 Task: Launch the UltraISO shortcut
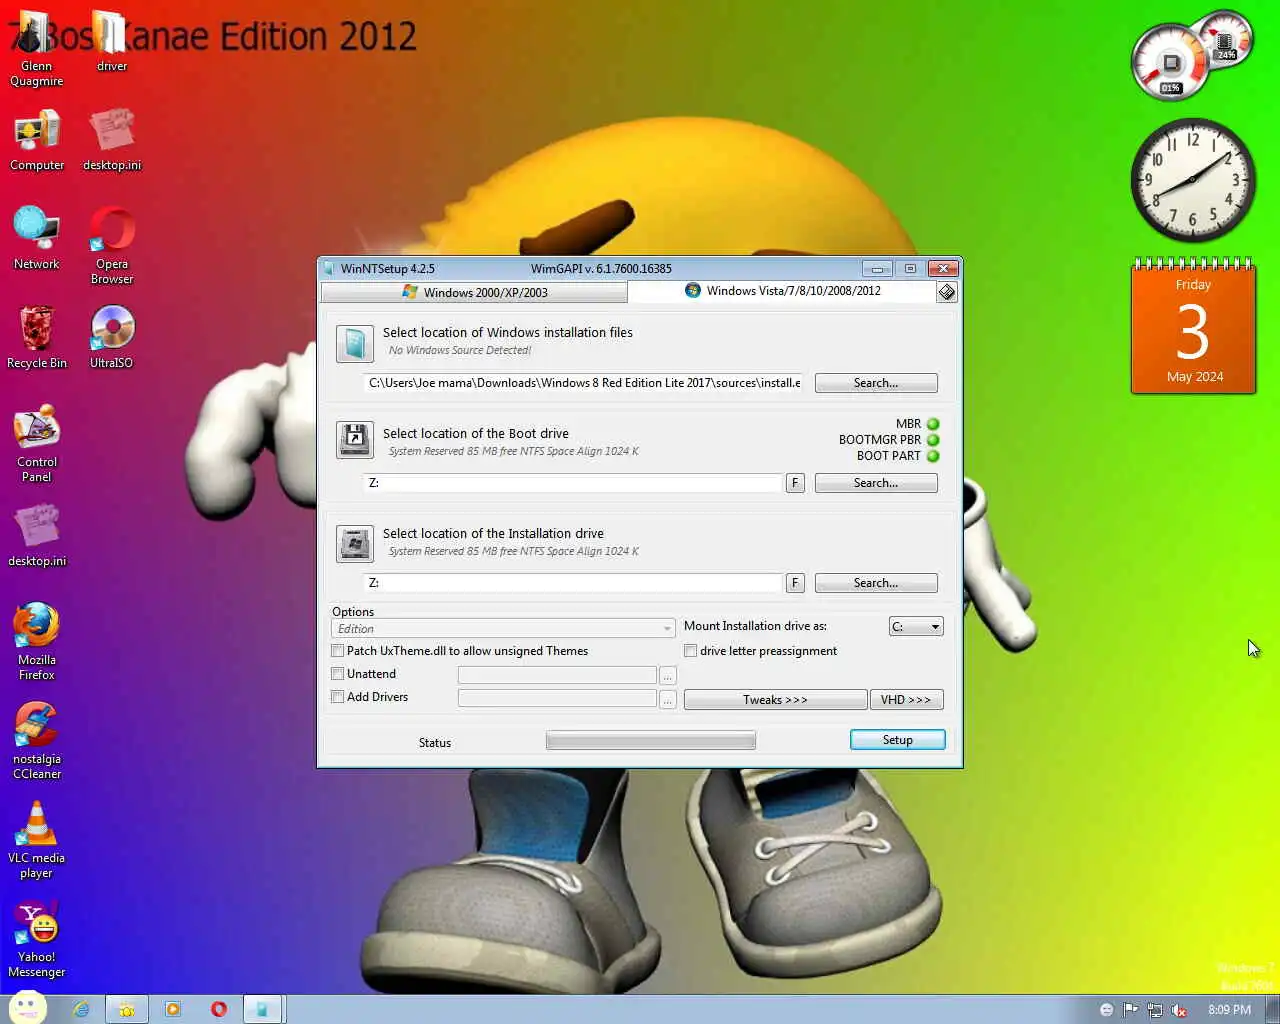[112, 338]
